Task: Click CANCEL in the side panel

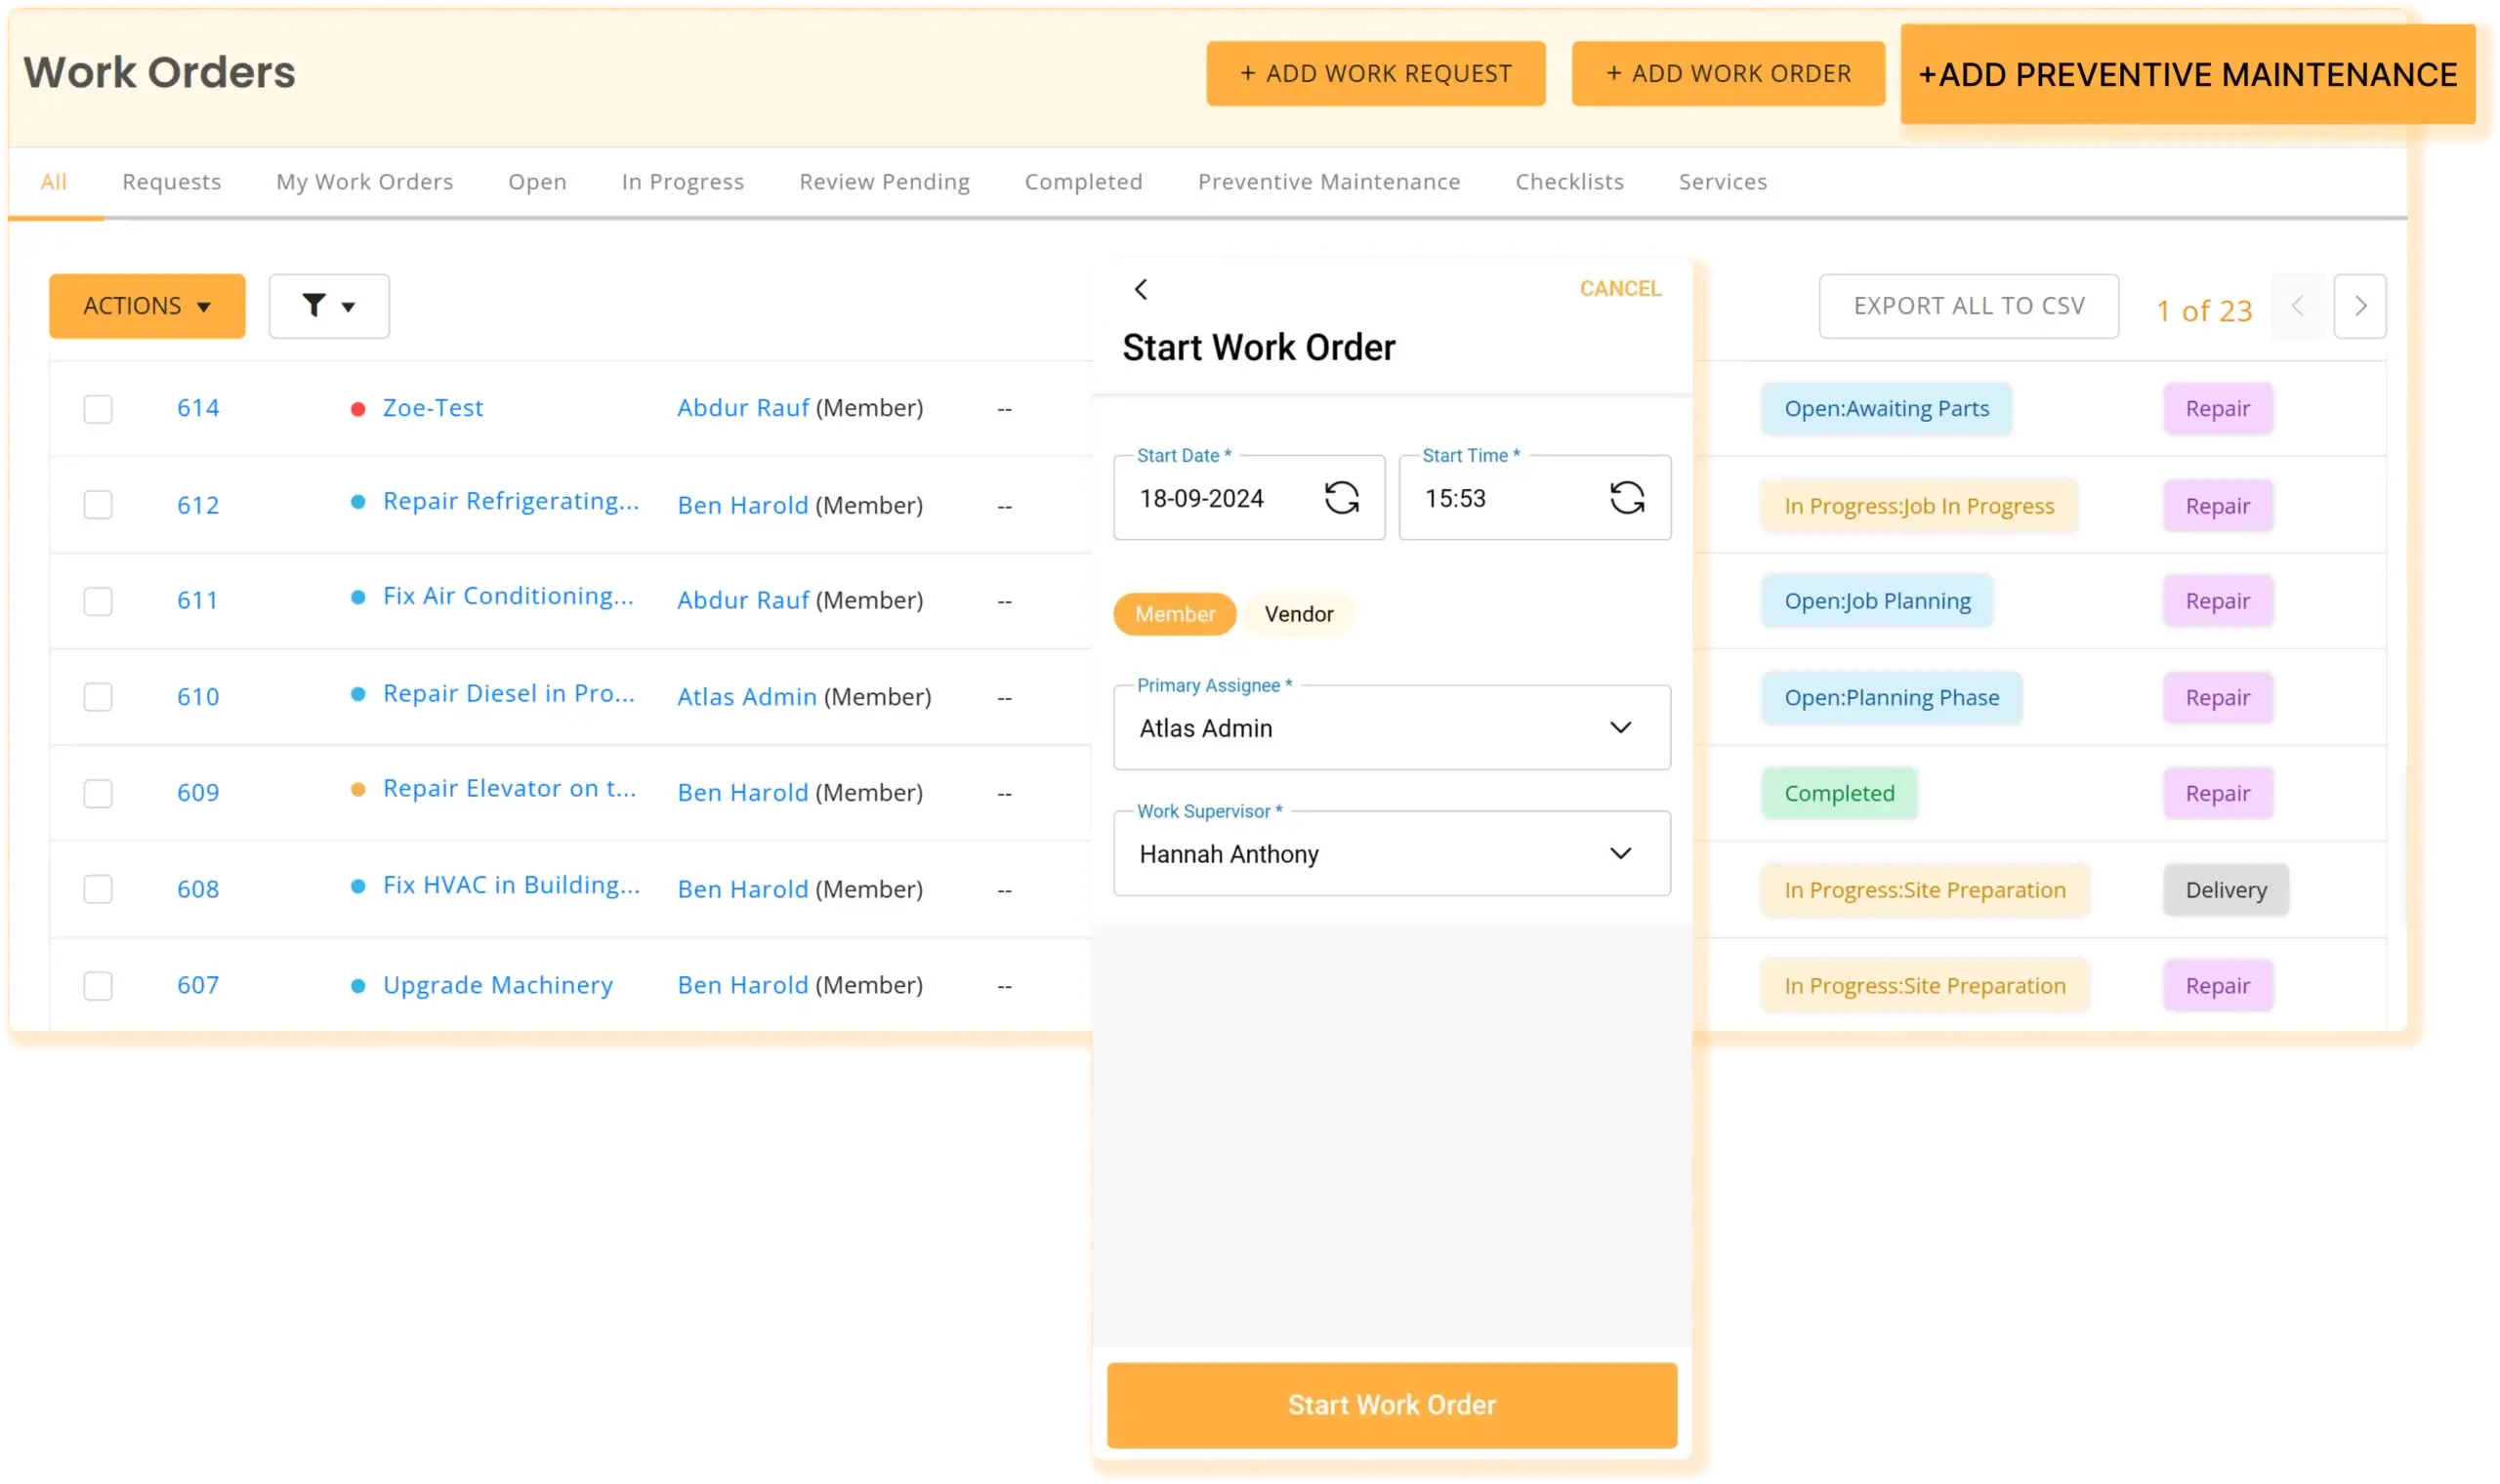Action: coord(1620,289)
